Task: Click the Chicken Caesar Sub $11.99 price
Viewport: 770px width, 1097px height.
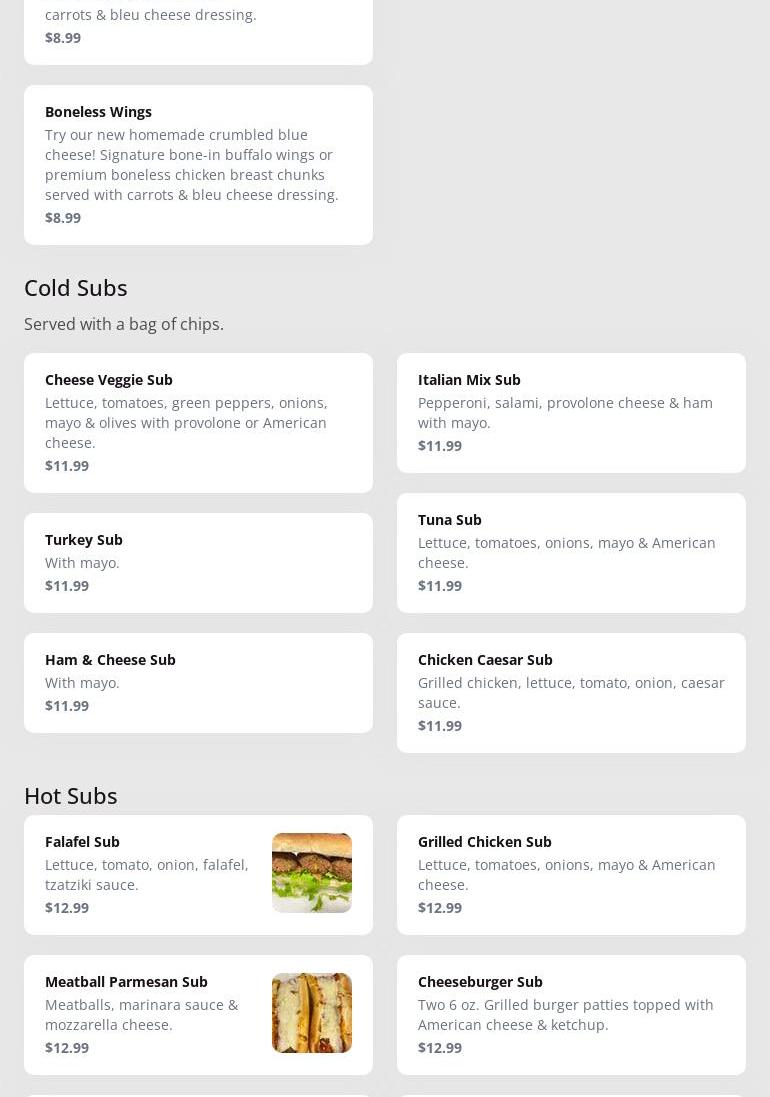Action: (440, 726)
